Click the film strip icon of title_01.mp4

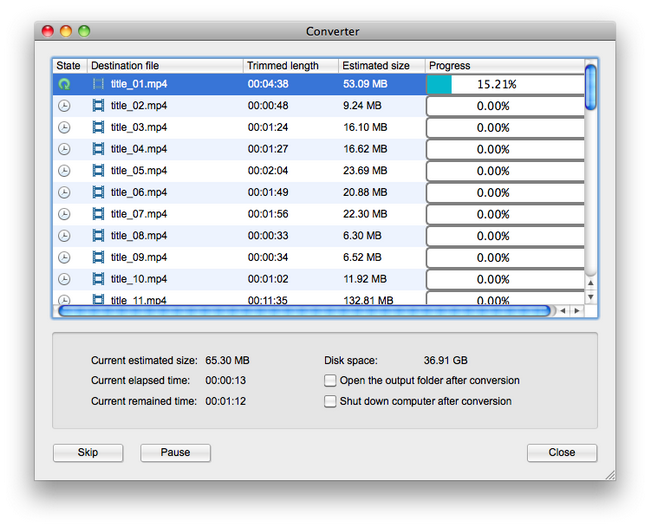[98, 84]
